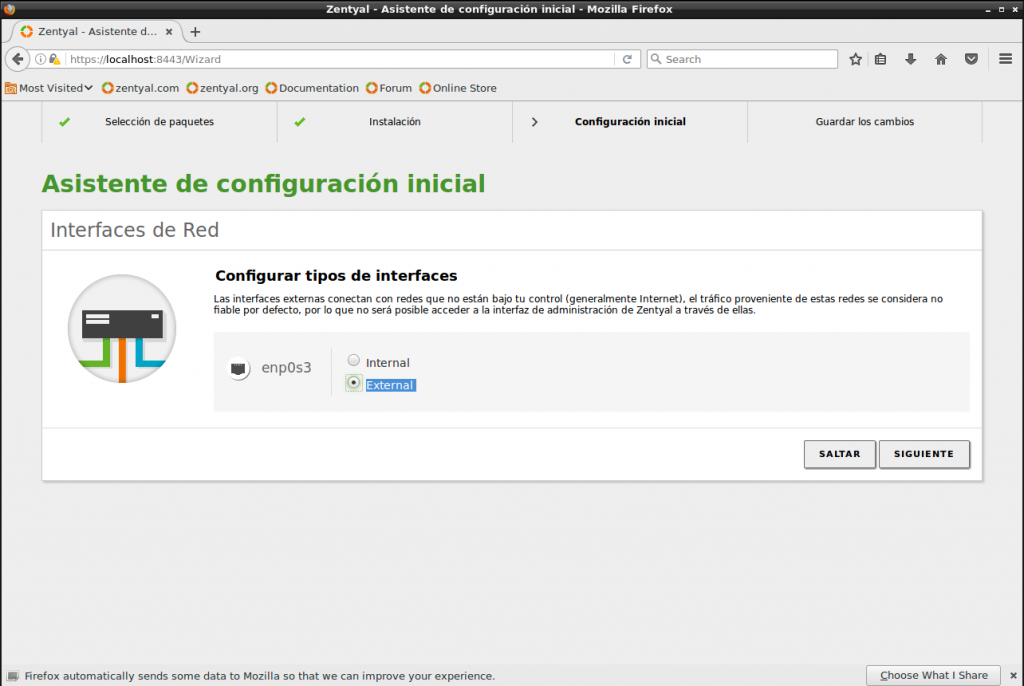The height and width of the screenshot is (686, 1024).
Task: Open the zentyal.org bookmark
Action: tap(222, 88)
